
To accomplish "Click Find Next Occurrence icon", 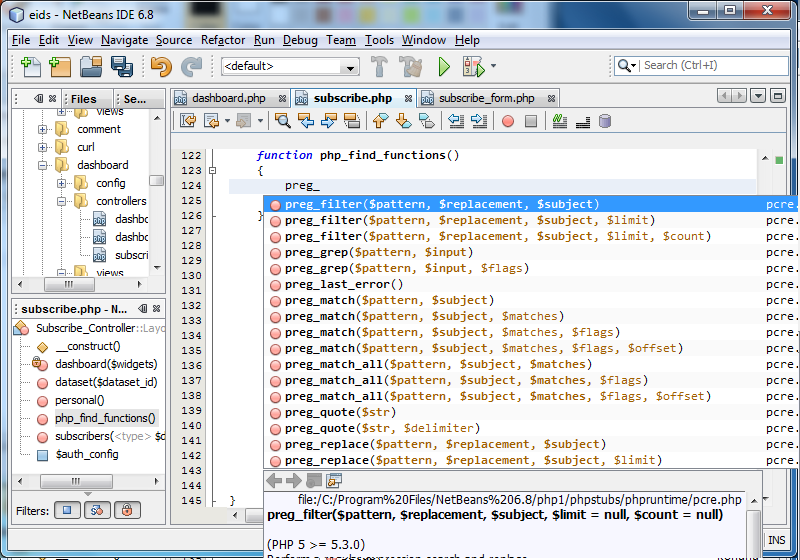I will [329, 121].
